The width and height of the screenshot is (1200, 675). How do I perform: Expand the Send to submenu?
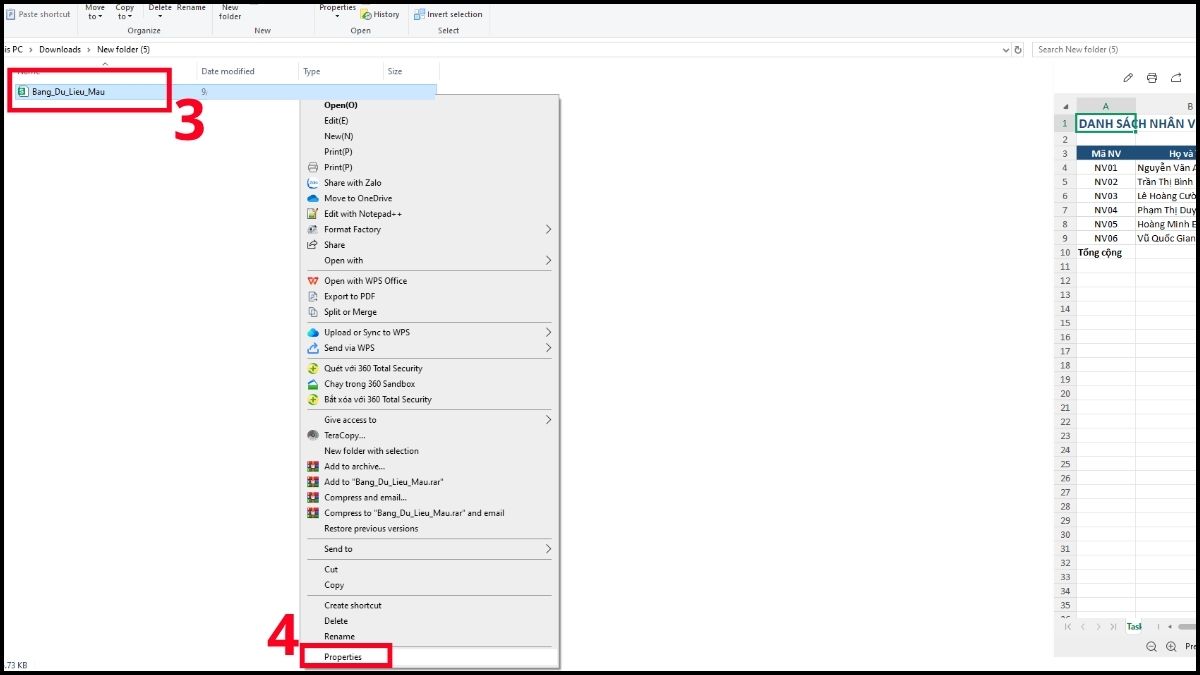[x=430, y=549]
